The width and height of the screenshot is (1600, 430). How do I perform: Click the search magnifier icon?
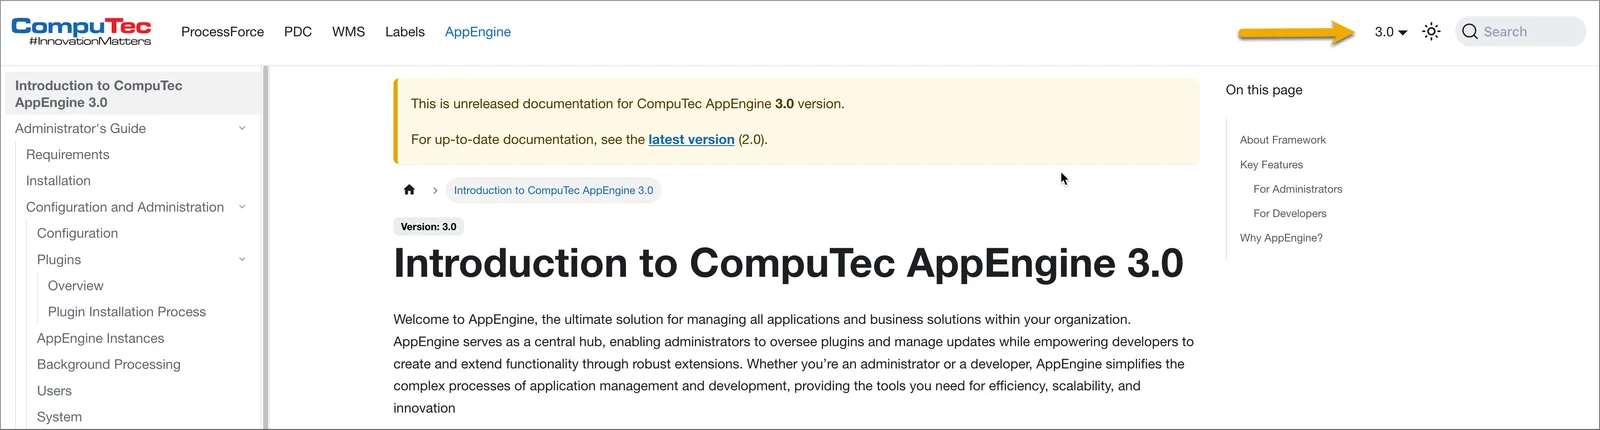tap(1470, 32)
